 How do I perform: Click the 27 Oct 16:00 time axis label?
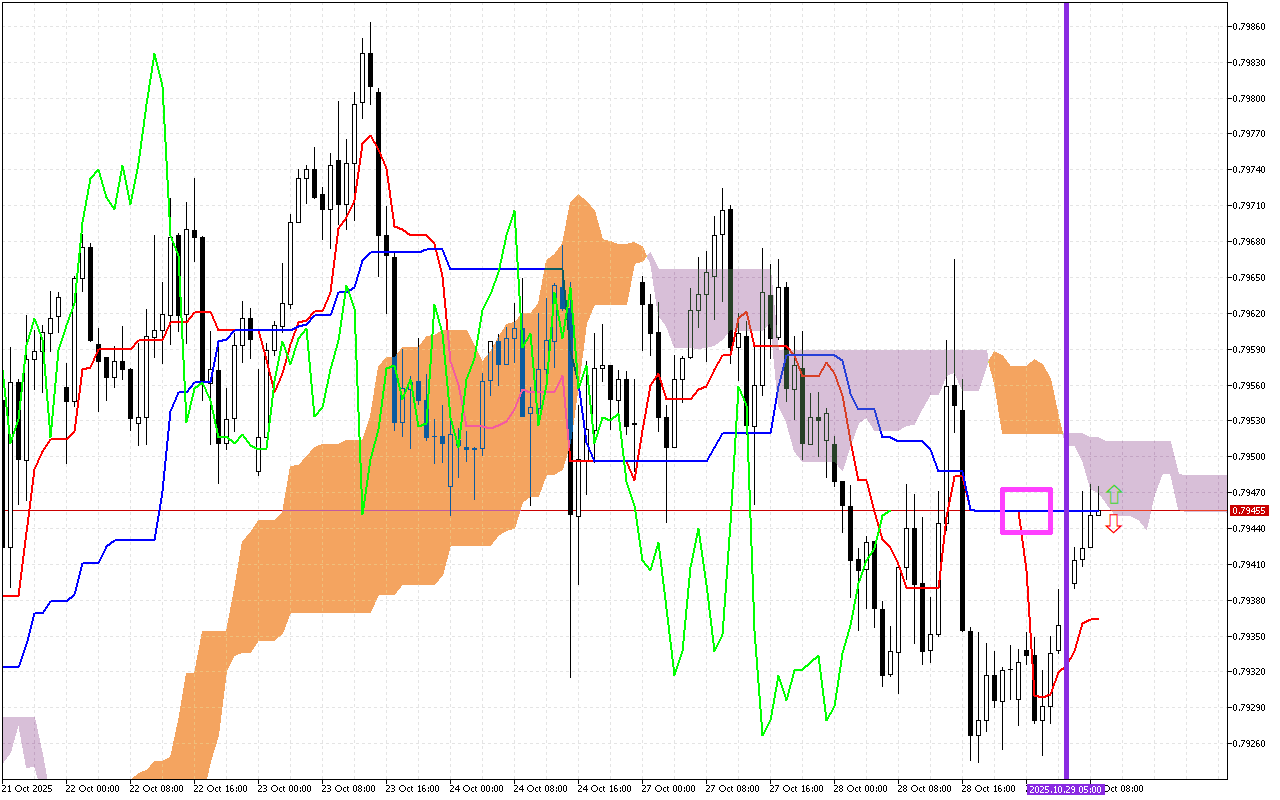(797, 789)
